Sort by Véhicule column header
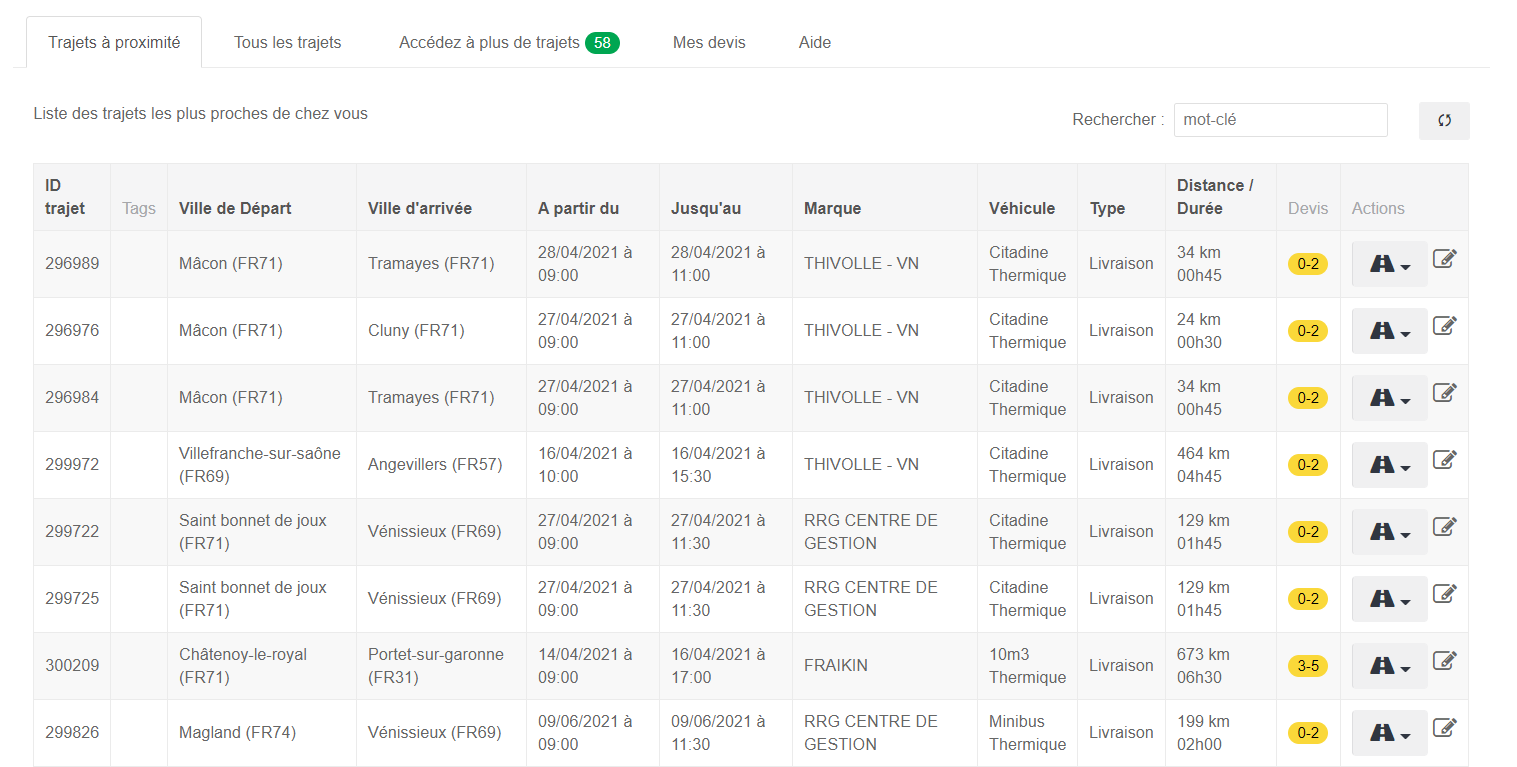 pos(1027,197)
